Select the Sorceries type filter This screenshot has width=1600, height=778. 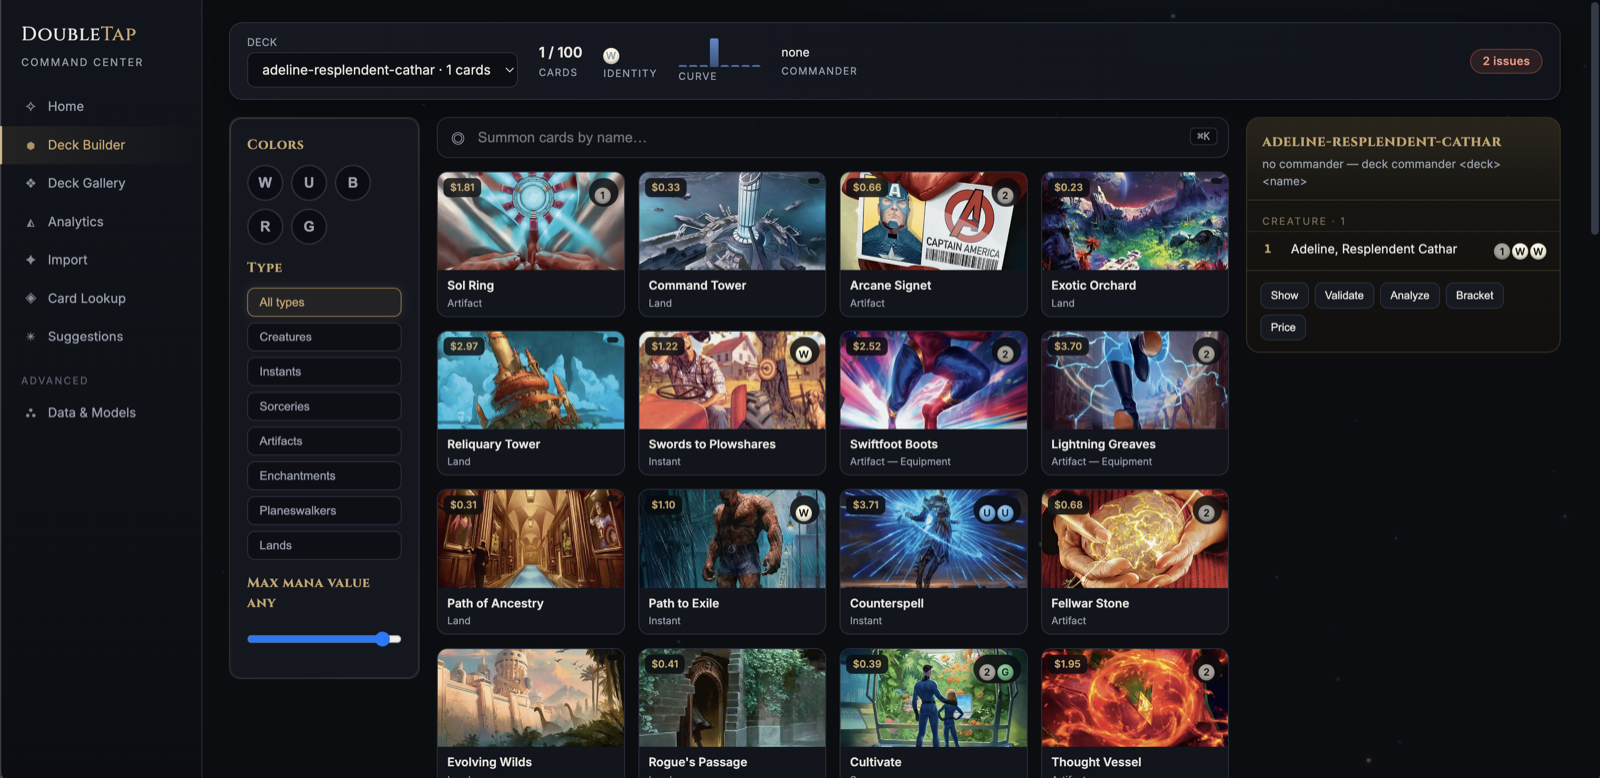324,407
